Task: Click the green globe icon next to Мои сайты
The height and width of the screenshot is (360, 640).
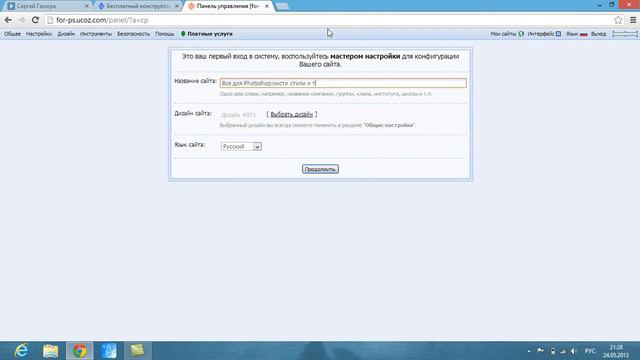Action: [521, 34]
